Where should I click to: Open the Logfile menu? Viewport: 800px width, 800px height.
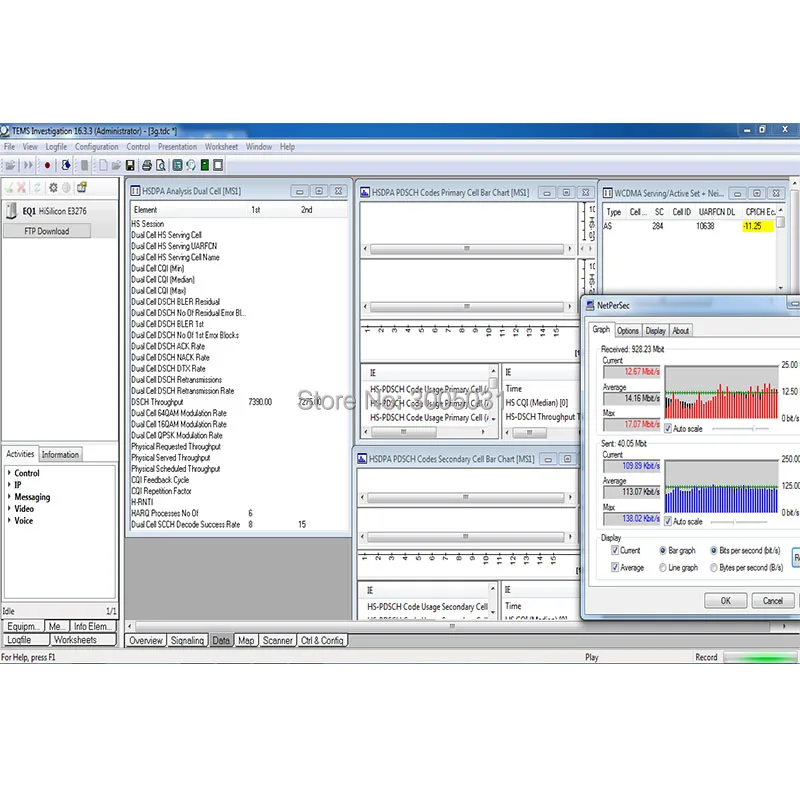56,147
